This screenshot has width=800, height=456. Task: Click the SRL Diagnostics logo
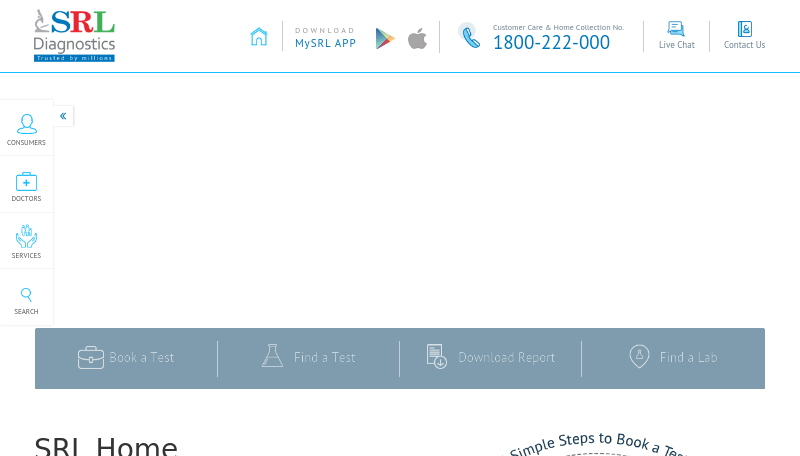tap(74, 36)
